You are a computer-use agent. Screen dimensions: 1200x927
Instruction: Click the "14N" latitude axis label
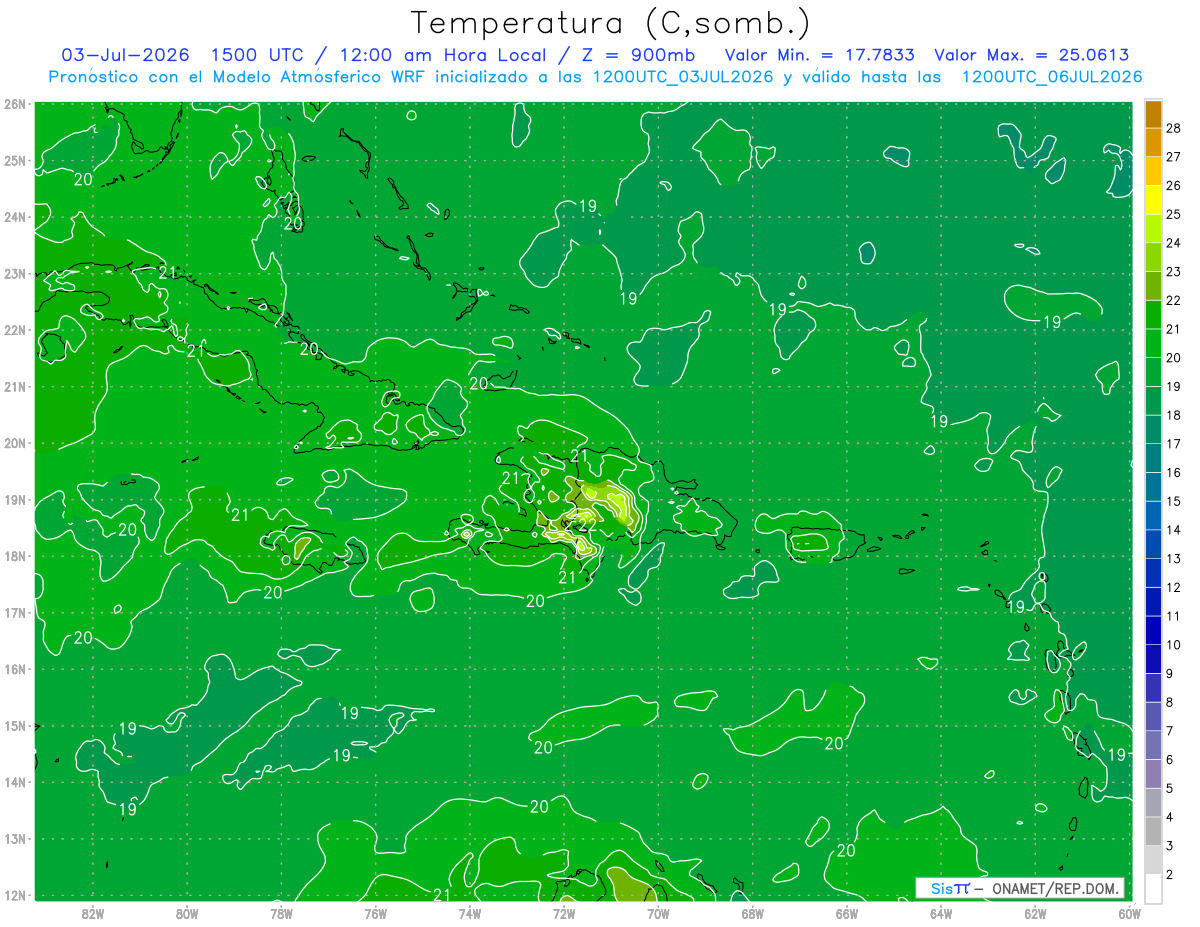[15, 782]
